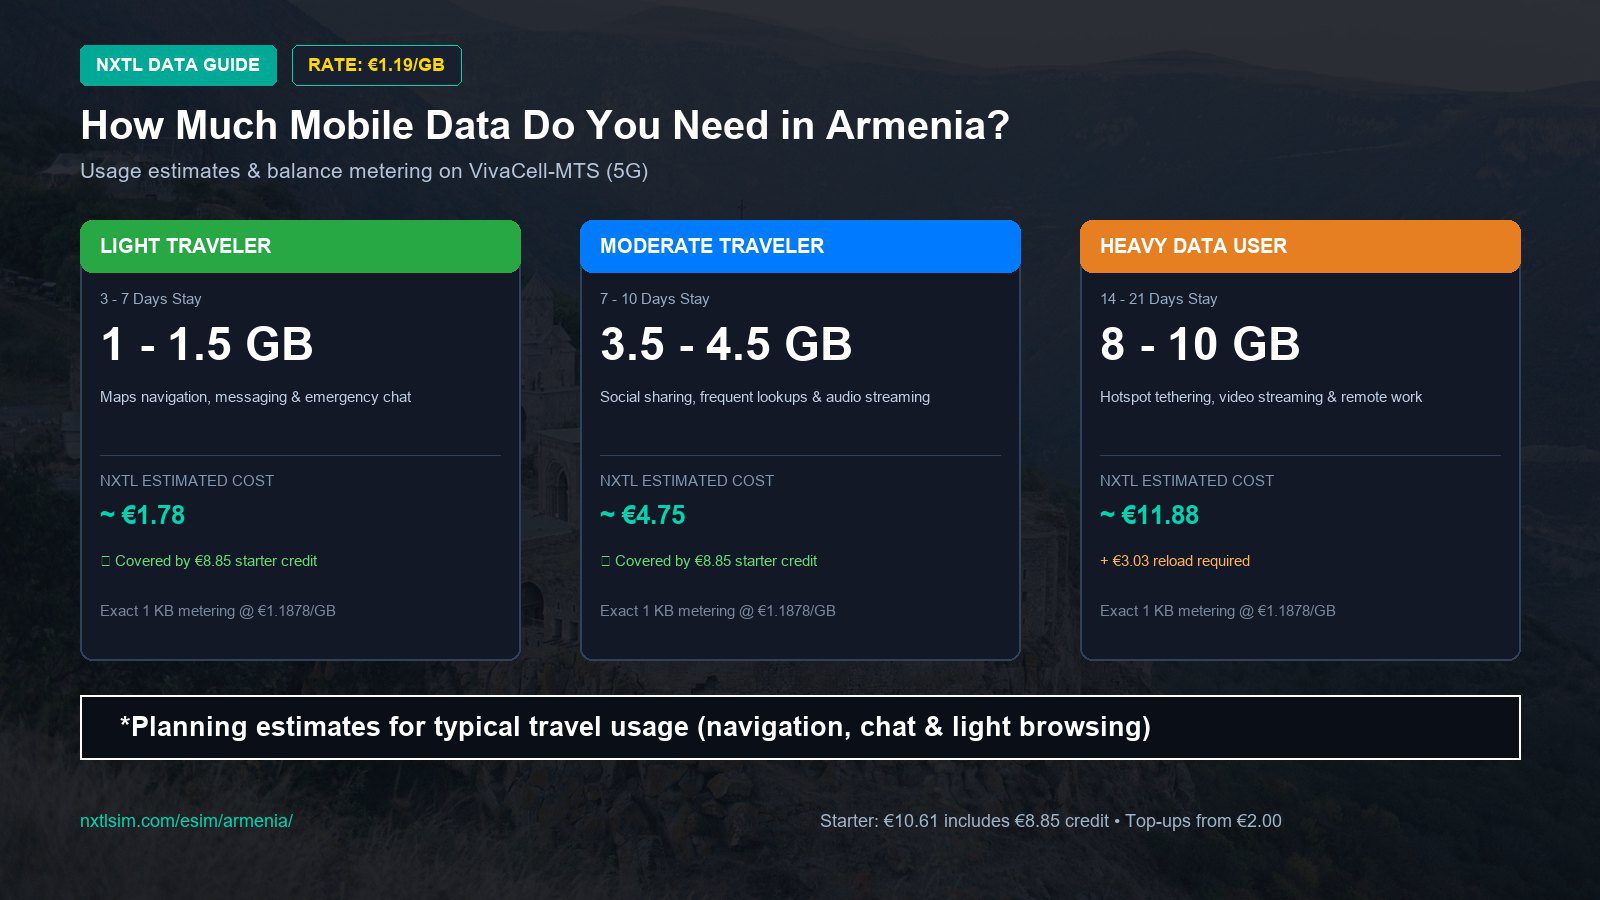Click NXTL ESTIMATED COST in Moderate Traveler card
The height and width of the screenshot is (900, 1600).
[x=687, y=481]
